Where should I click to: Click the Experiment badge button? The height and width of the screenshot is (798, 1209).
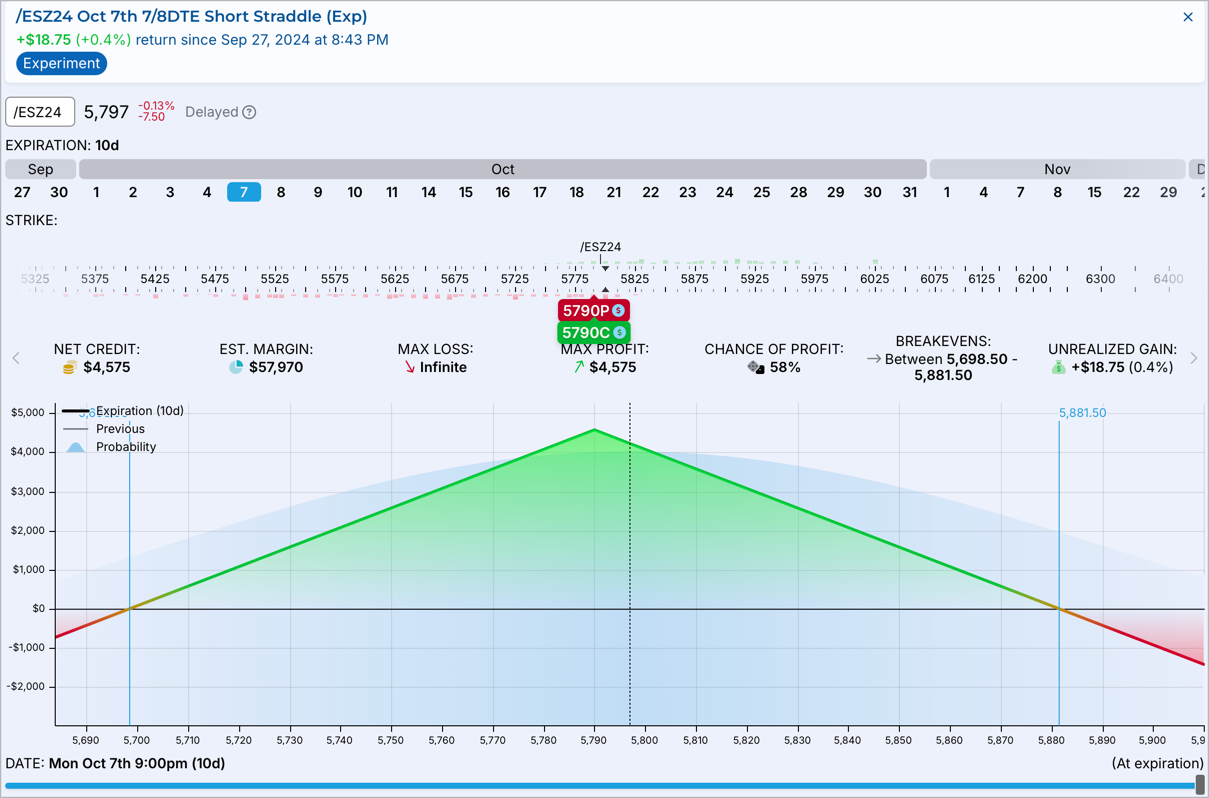tap(61, 63)
